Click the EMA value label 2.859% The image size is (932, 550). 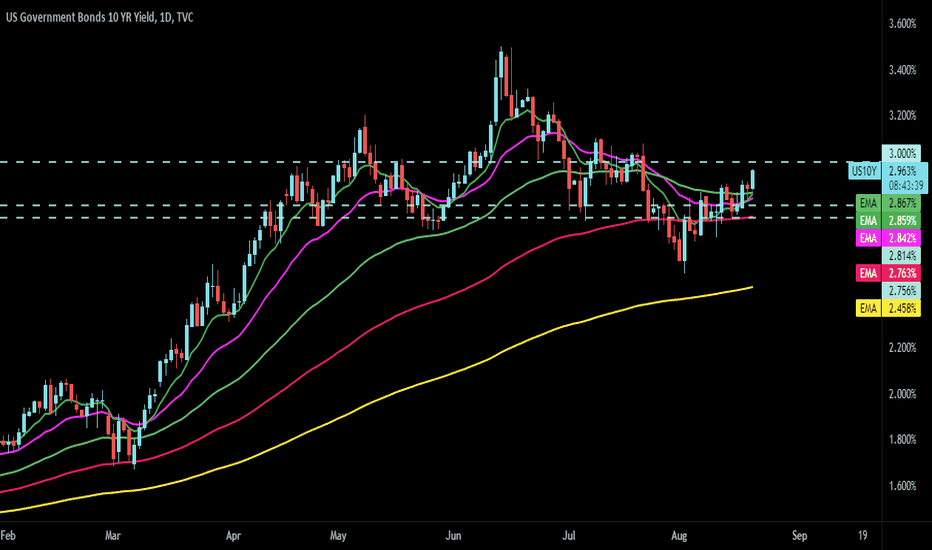(x=902, y=221)
